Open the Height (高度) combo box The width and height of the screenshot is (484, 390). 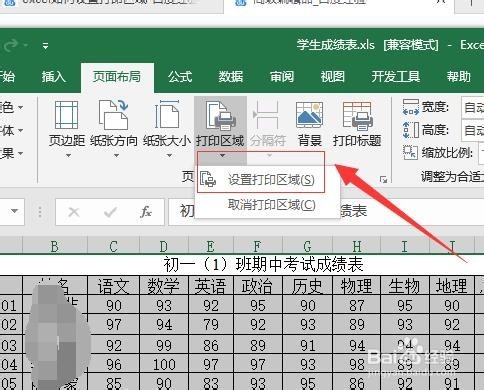pos(473,130)
